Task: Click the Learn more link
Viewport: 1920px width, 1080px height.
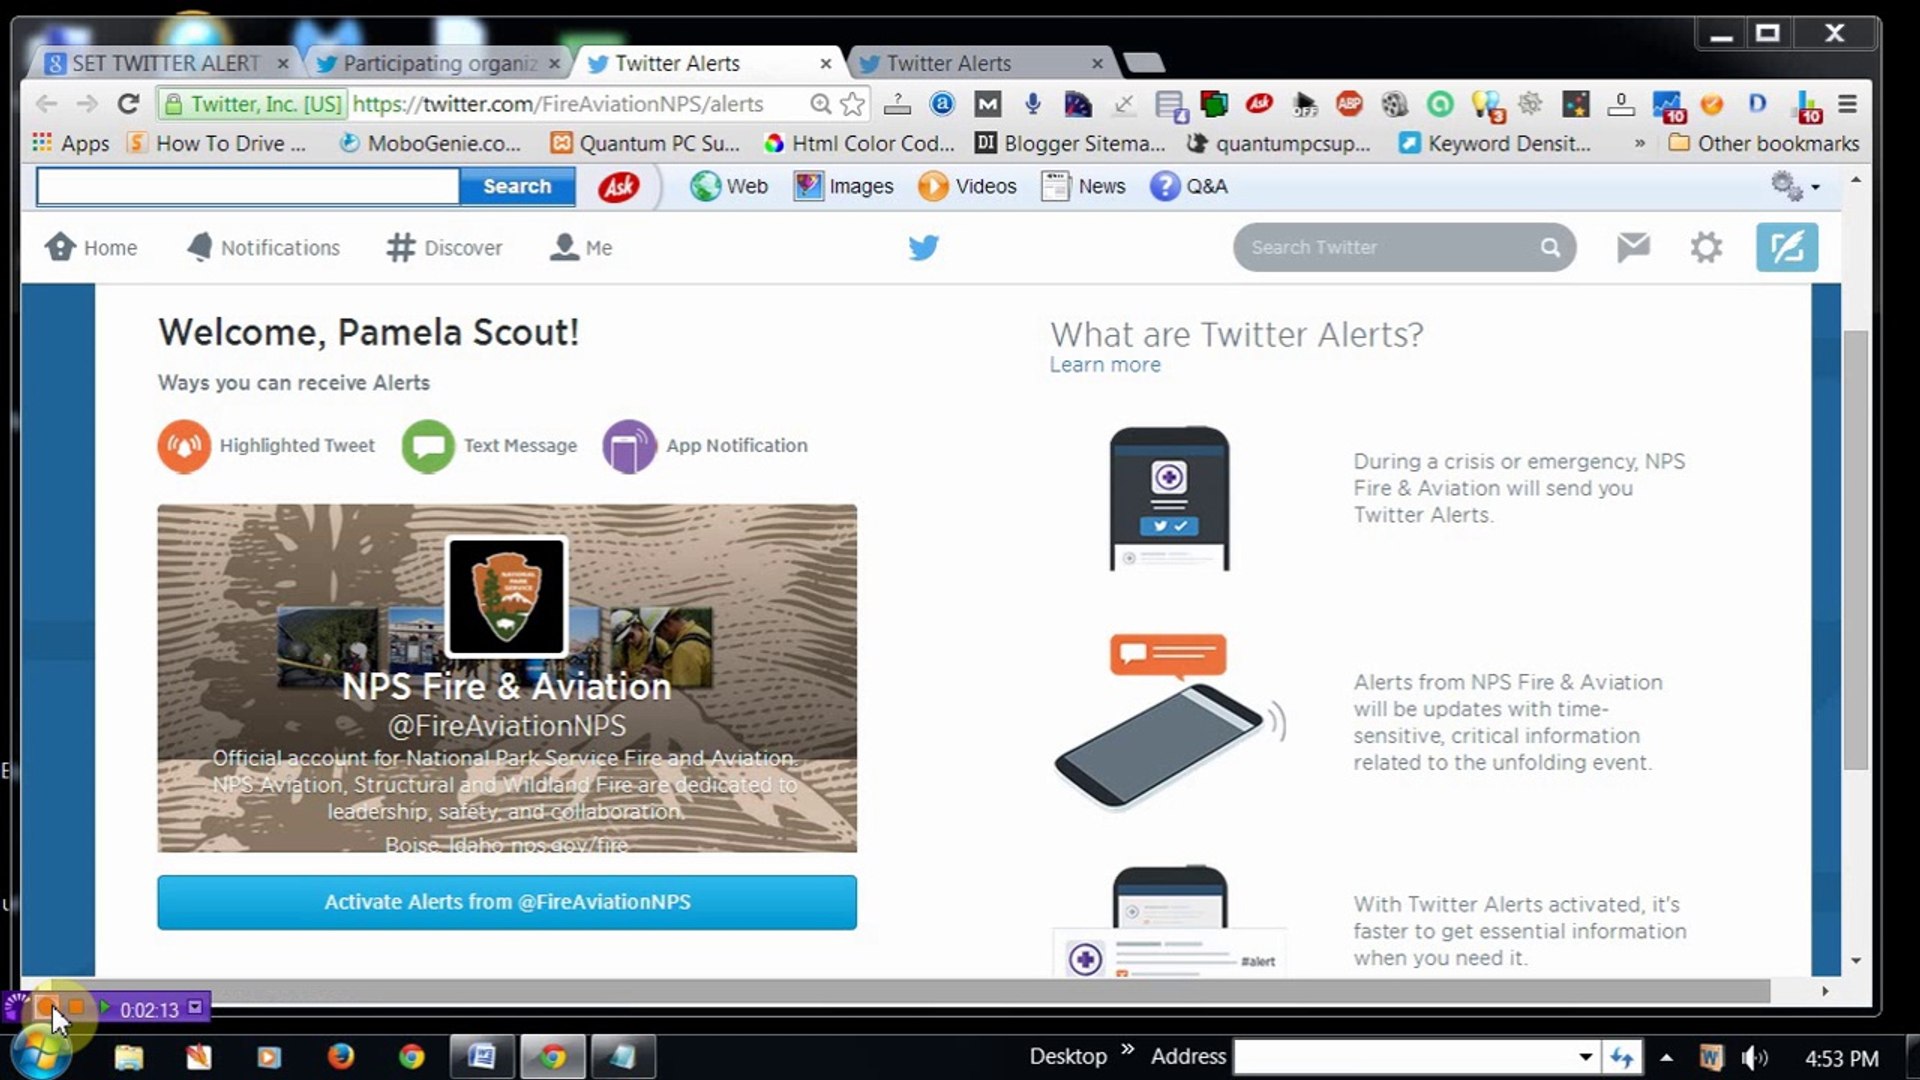Action: [x=1105, y=365]
